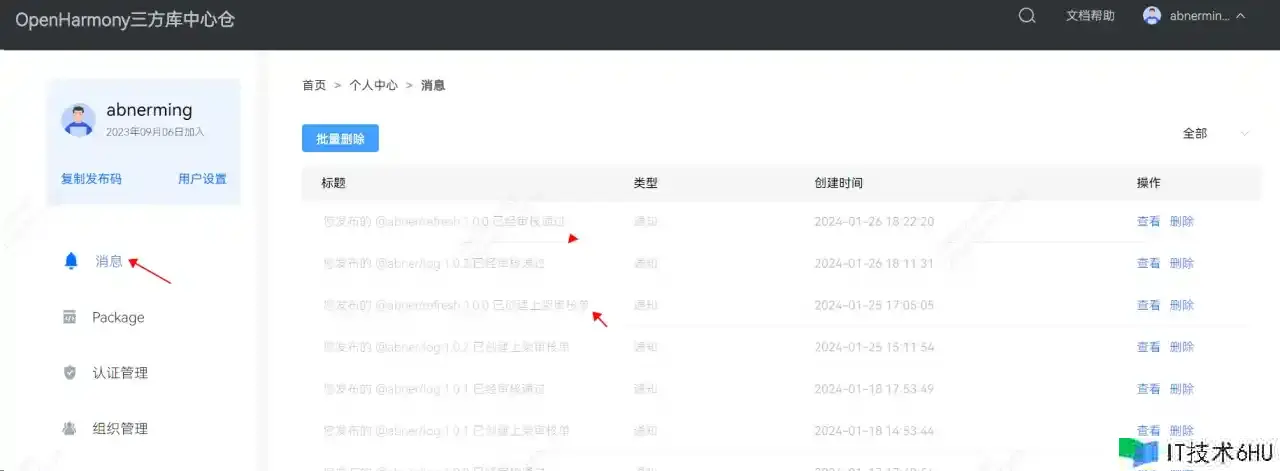Screen dimensions: 1280x471
Task: Open 用户设置 from the profile card
Action: [202, 179]
